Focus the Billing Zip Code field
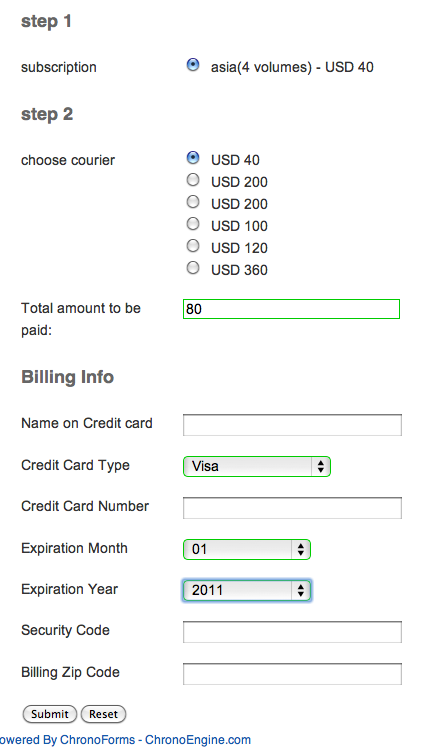Viewport: 443px width, 753px height. pyautogui.click(x=292, y=674)
